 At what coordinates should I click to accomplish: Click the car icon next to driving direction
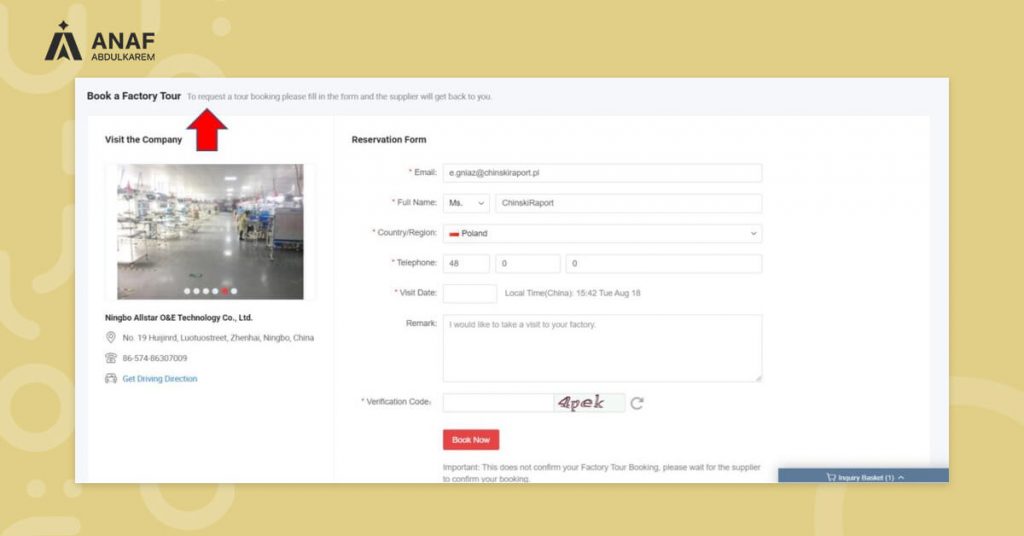(110, 379)
